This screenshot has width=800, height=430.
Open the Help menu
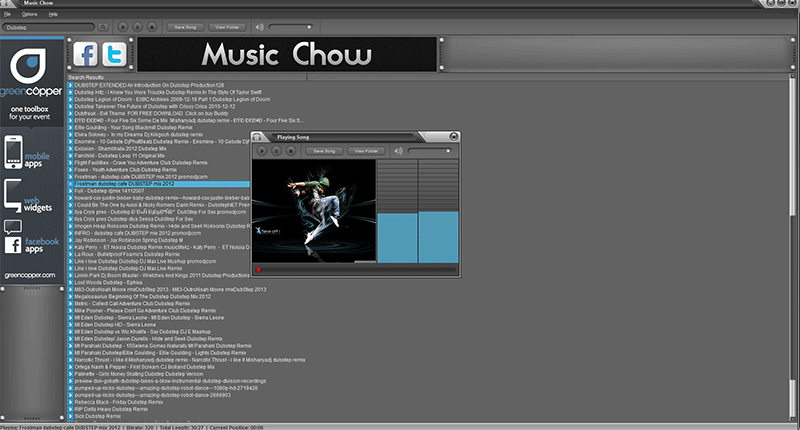[53, 14]
